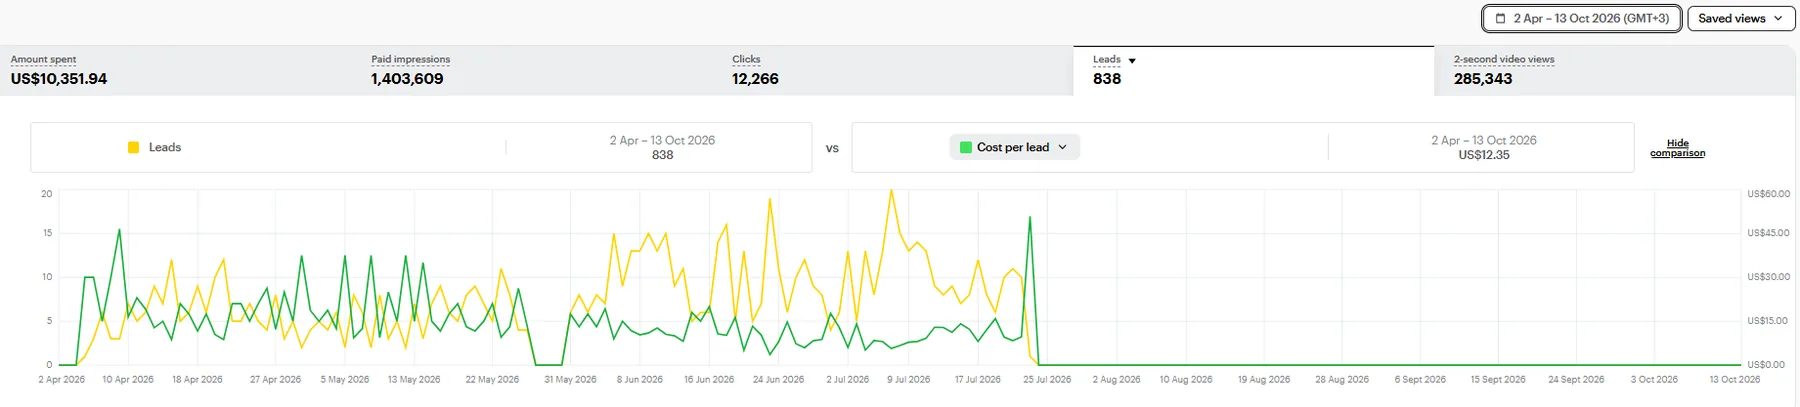Image resolution: width=1800 pixels, height=407 pixels.
Task: Click the 10 Aug 2026 axis label
Action: point(1186,380)
